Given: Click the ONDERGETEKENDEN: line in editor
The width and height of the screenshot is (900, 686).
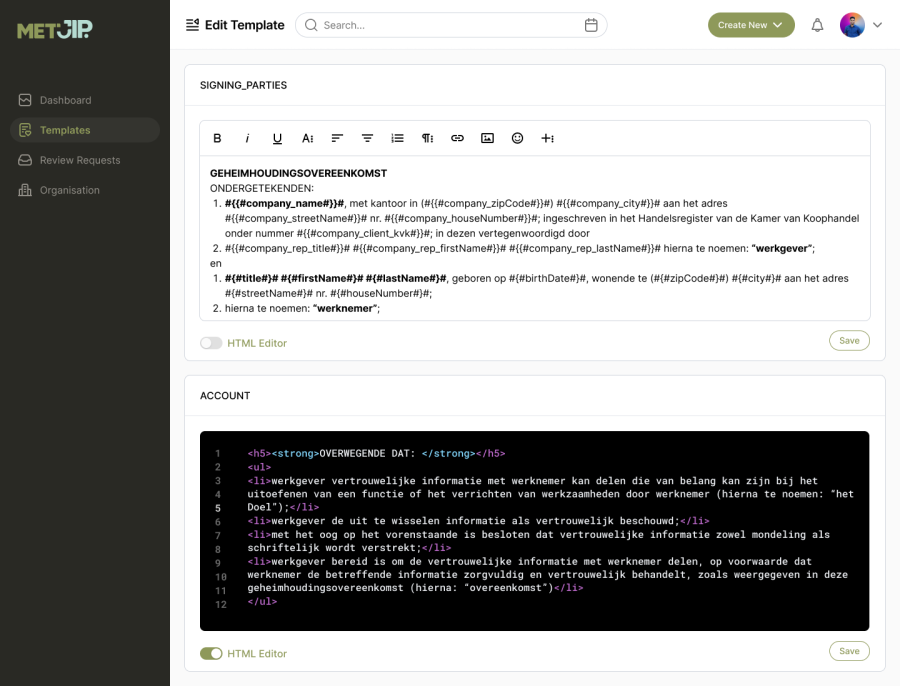Looking at the screenshot, I should 262,188.
